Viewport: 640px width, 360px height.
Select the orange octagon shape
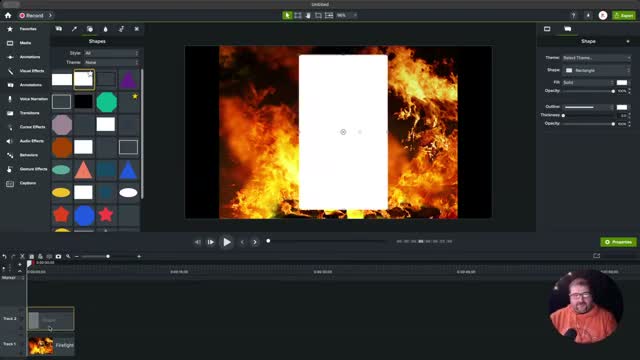tap(62, 147)
